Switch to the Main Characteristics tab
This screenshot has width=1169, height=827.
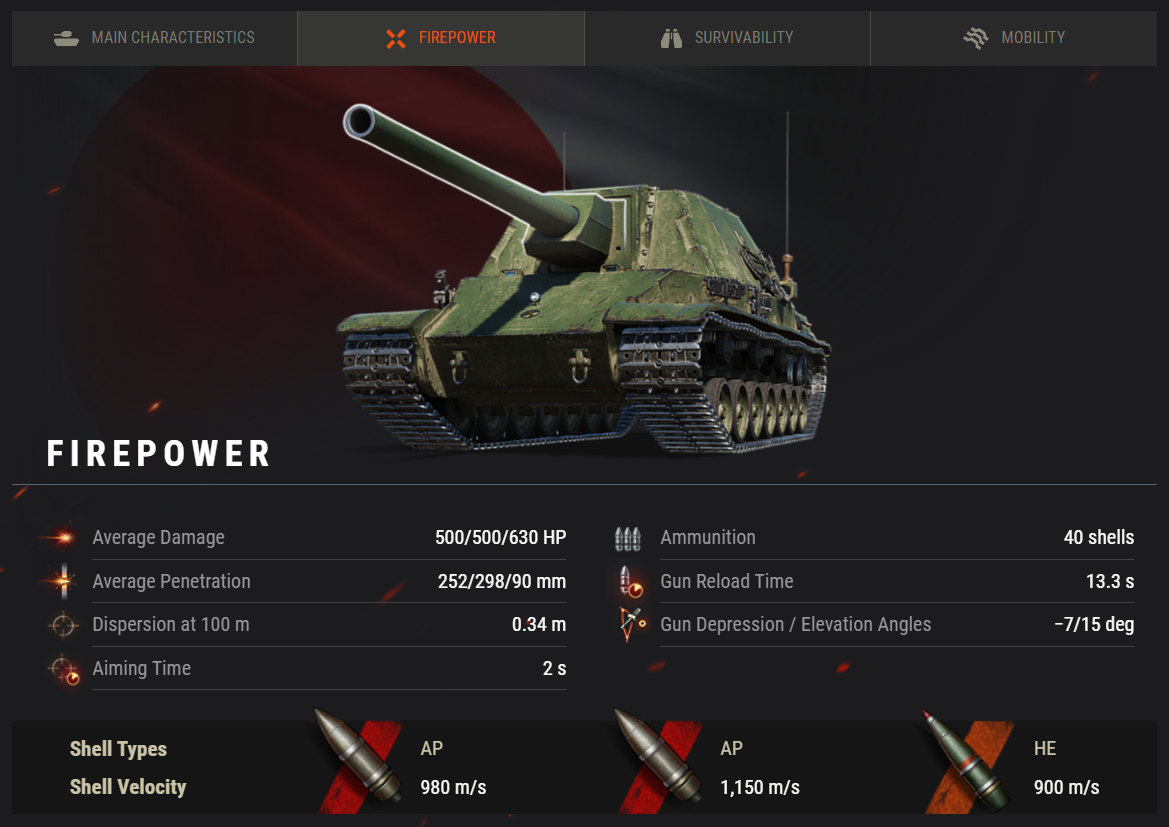tap(154, 38)
